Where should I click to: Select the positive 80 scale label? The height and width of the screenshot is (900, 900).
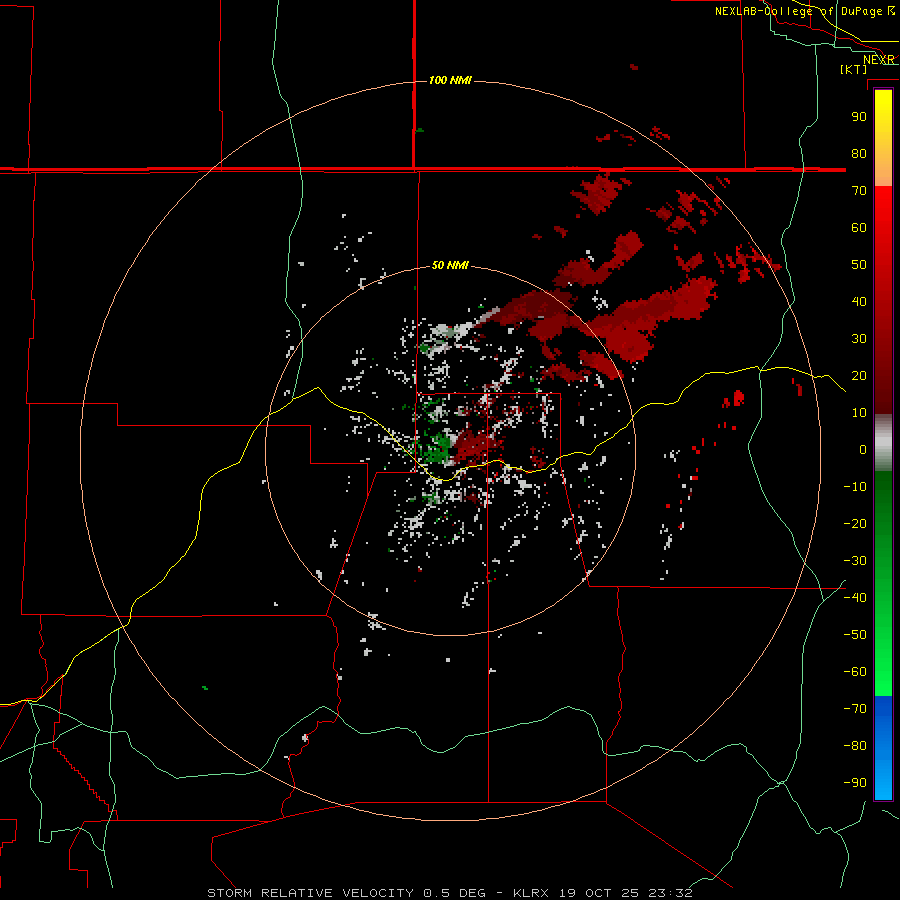859,154
